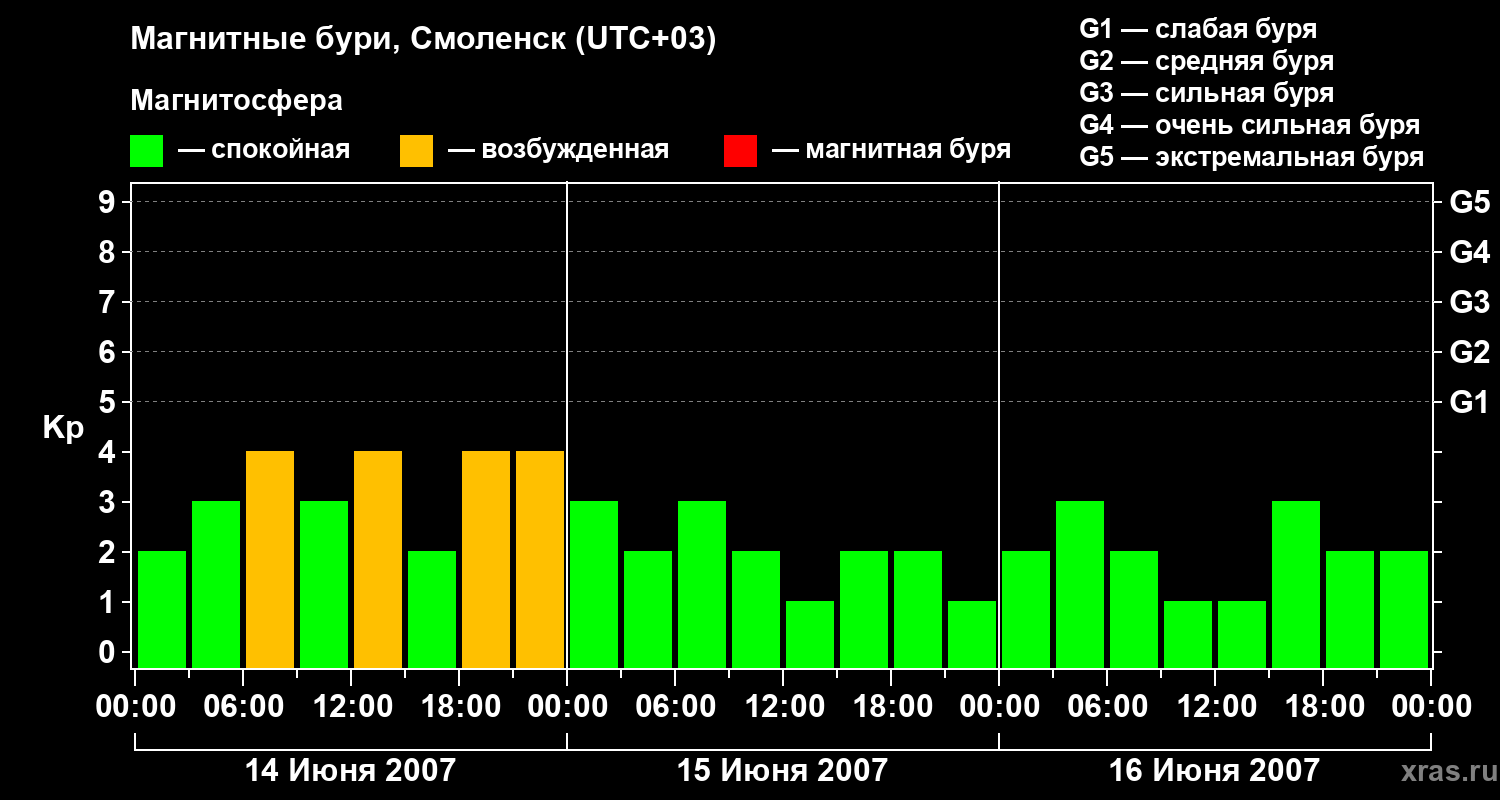Click the 14 June 12:00–15:00 orange bar

(x=378, y=559)
